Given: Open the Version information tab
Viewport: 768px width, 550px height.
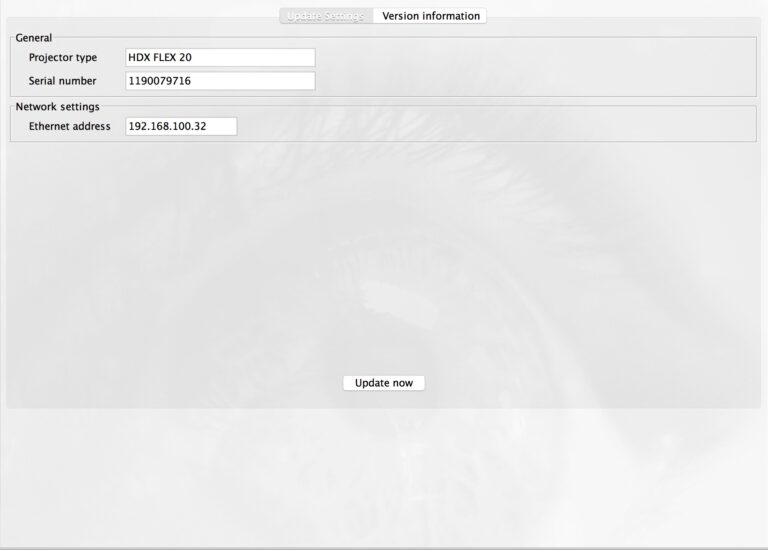Looking at the screenshot, I should (431, 16).
